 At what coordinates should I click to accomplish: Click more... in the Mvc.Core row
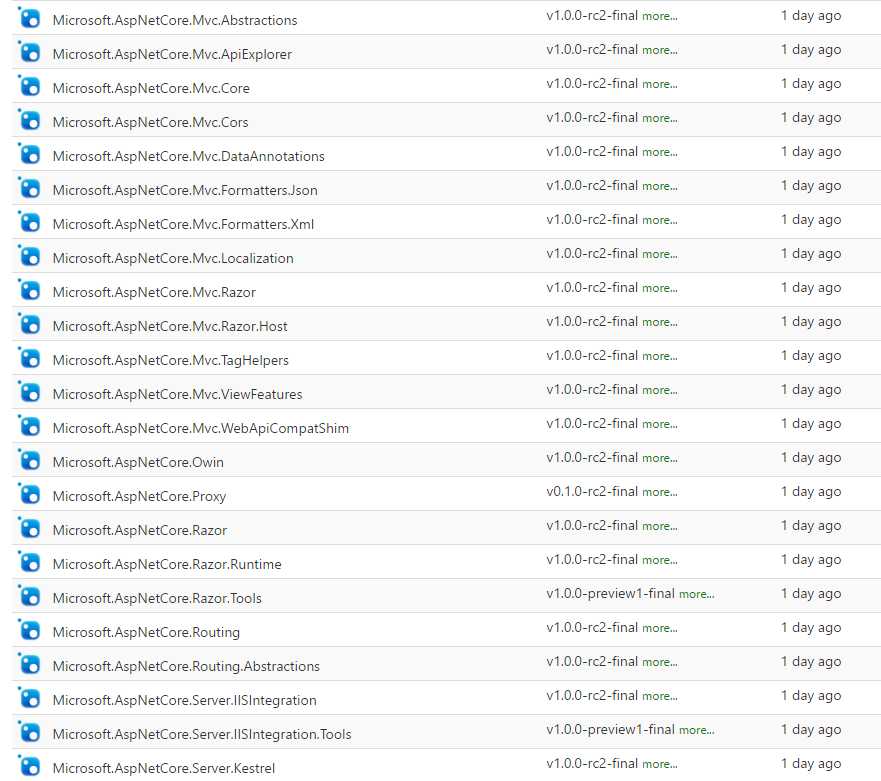tap(660, 84)
